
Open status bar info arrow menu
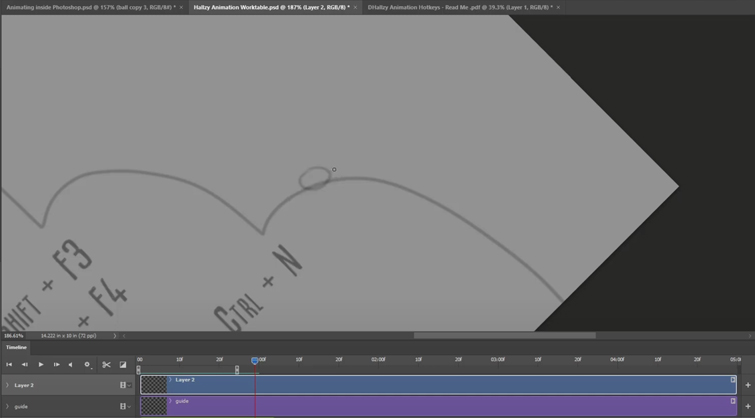115,336
